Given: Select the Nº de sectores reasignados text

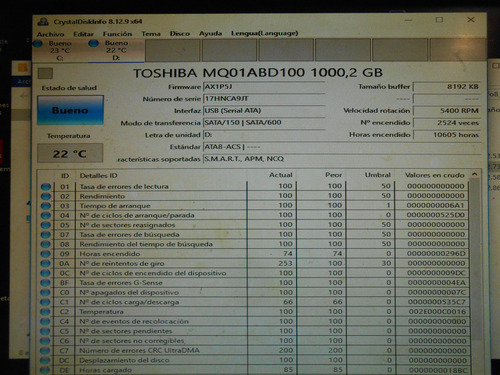Looking at the screenshot, I should coord(127,225).
